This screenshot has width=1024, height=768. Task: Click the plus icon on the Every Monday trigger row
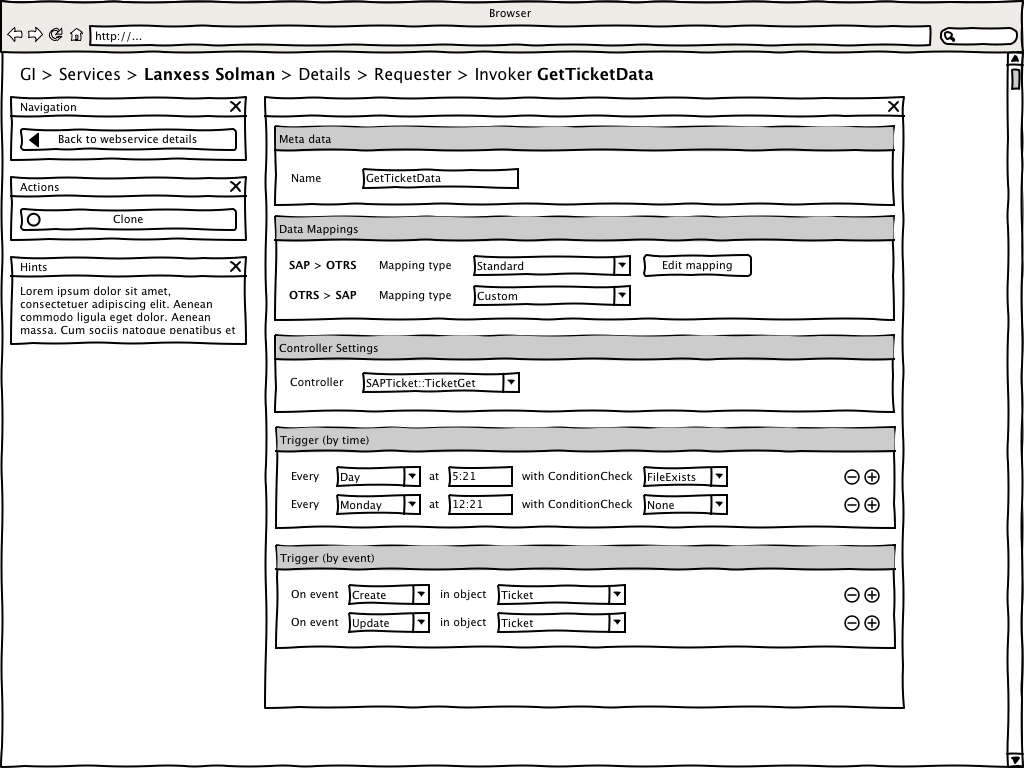[872, 505]
